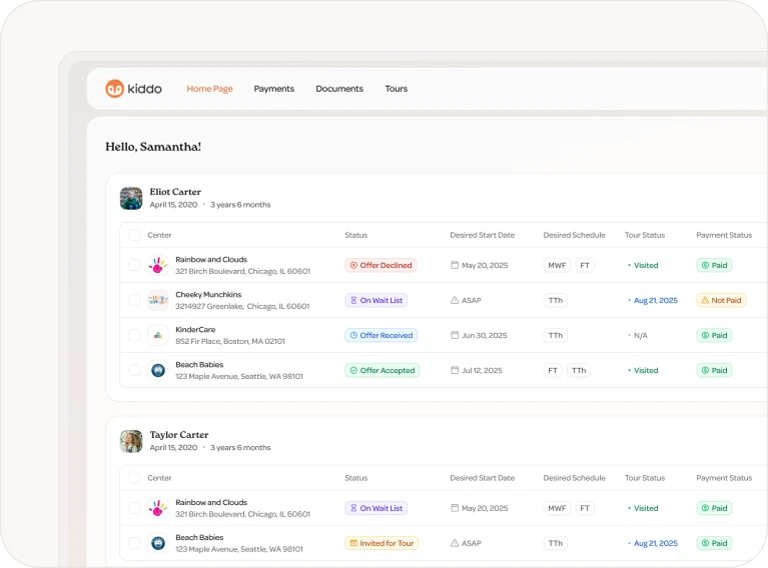Click Visited tour status in Eliot's Beach Babies row
Viewport: 768px width, 568px height.
[646, 370]
